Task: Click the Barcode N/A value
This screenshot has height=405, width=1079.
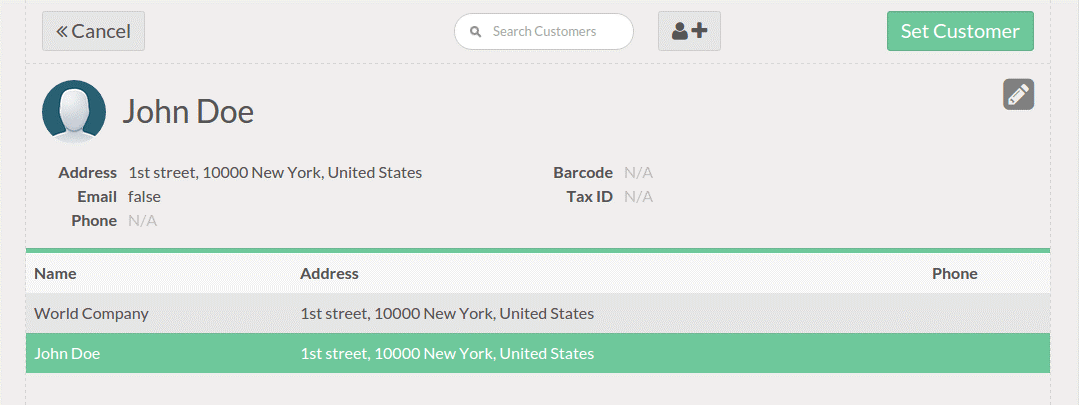Action: click(x=638, y=173)
